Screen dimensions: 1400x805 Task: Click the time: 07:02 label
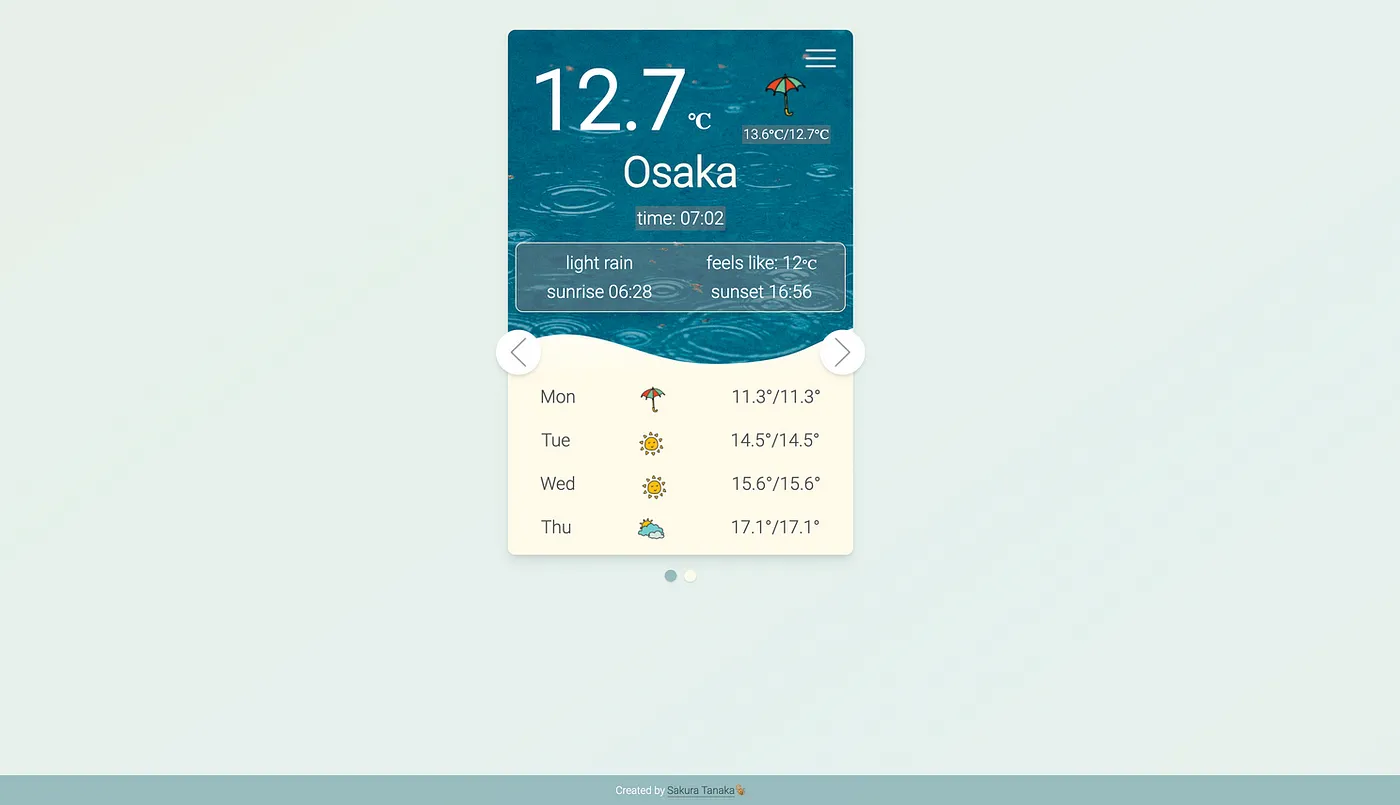pyautogui.click(x=680, y=218)
